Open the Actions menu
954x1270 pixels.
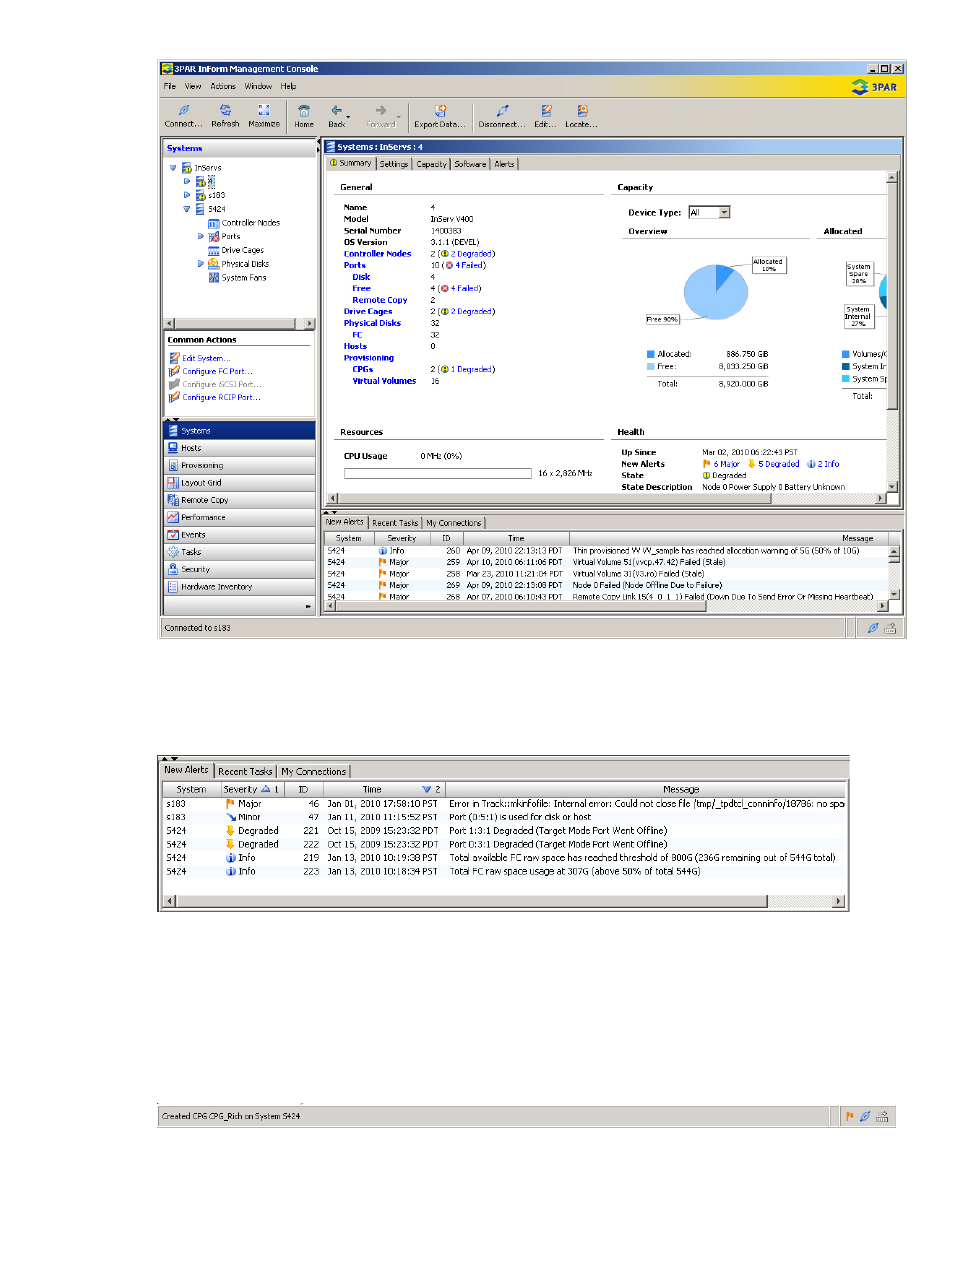click(223, 87)
